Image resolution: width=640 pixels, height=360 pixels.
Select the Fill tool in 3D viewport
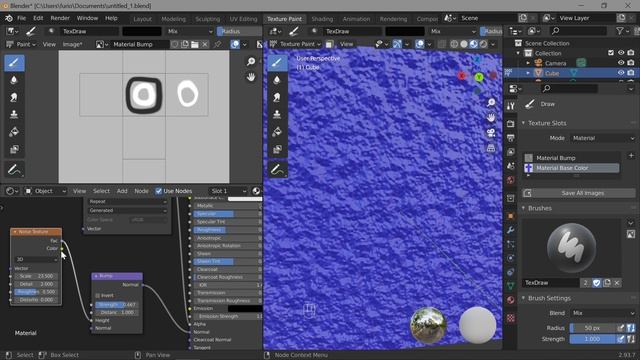click(277, 132)
